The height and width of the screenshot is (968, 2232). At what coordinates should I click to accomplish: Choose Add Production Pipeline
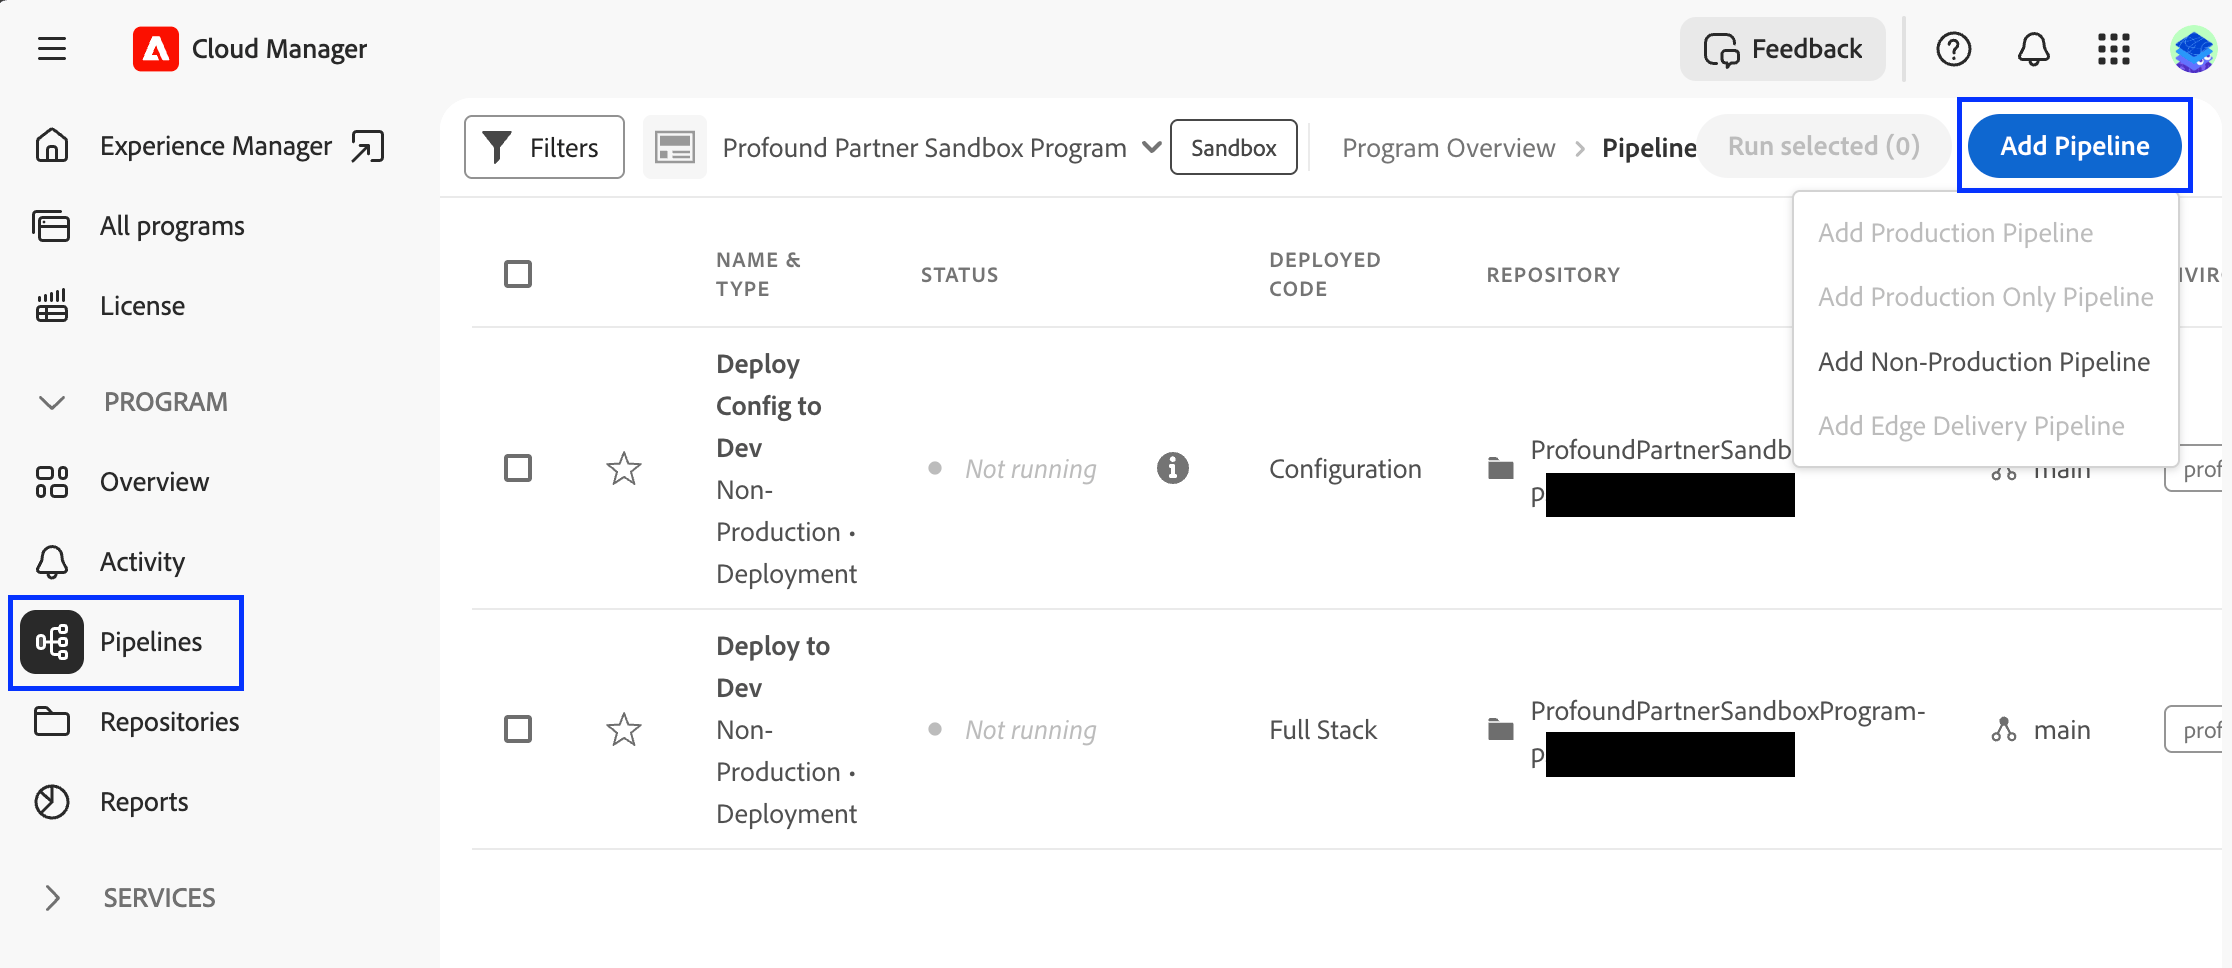point(1955,233)
